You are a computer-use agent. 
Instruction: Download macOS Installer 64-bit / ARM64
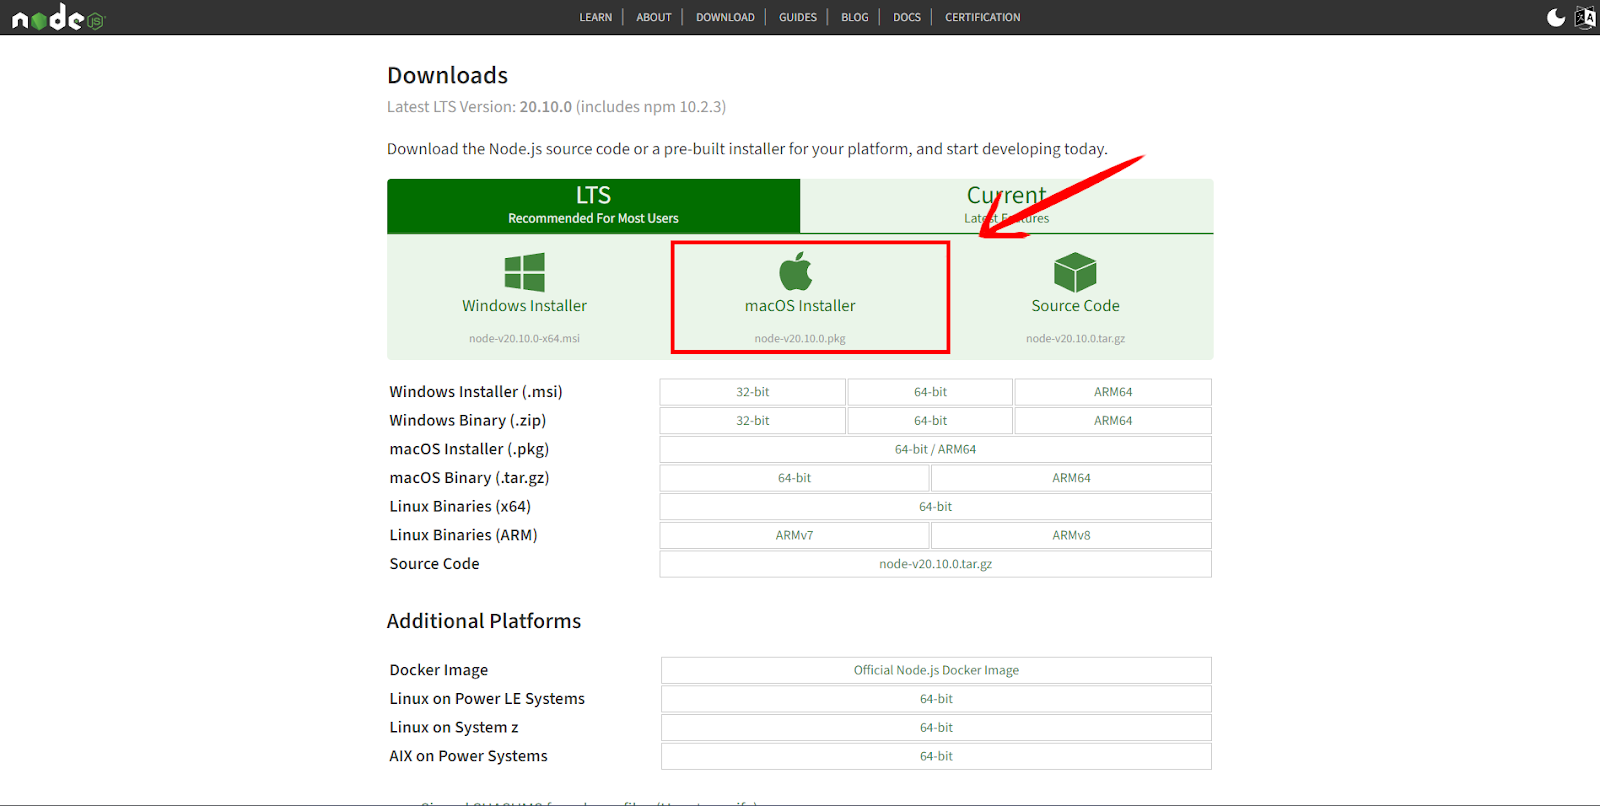pyautogui.click(x=936, y=450)
